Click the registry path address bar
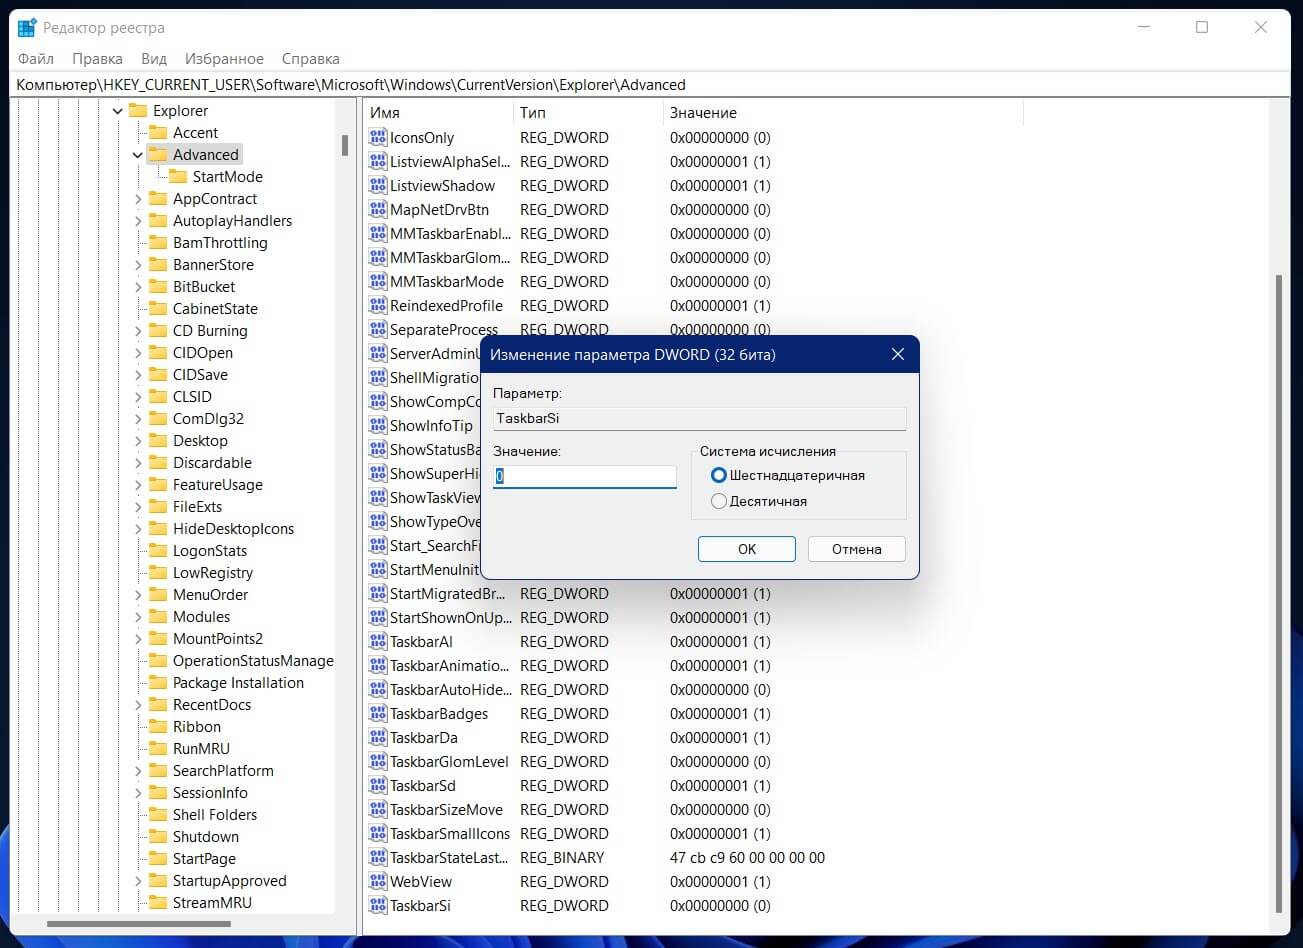The height and width of the screenshot is (948, 1303). (x=651, y=85)
